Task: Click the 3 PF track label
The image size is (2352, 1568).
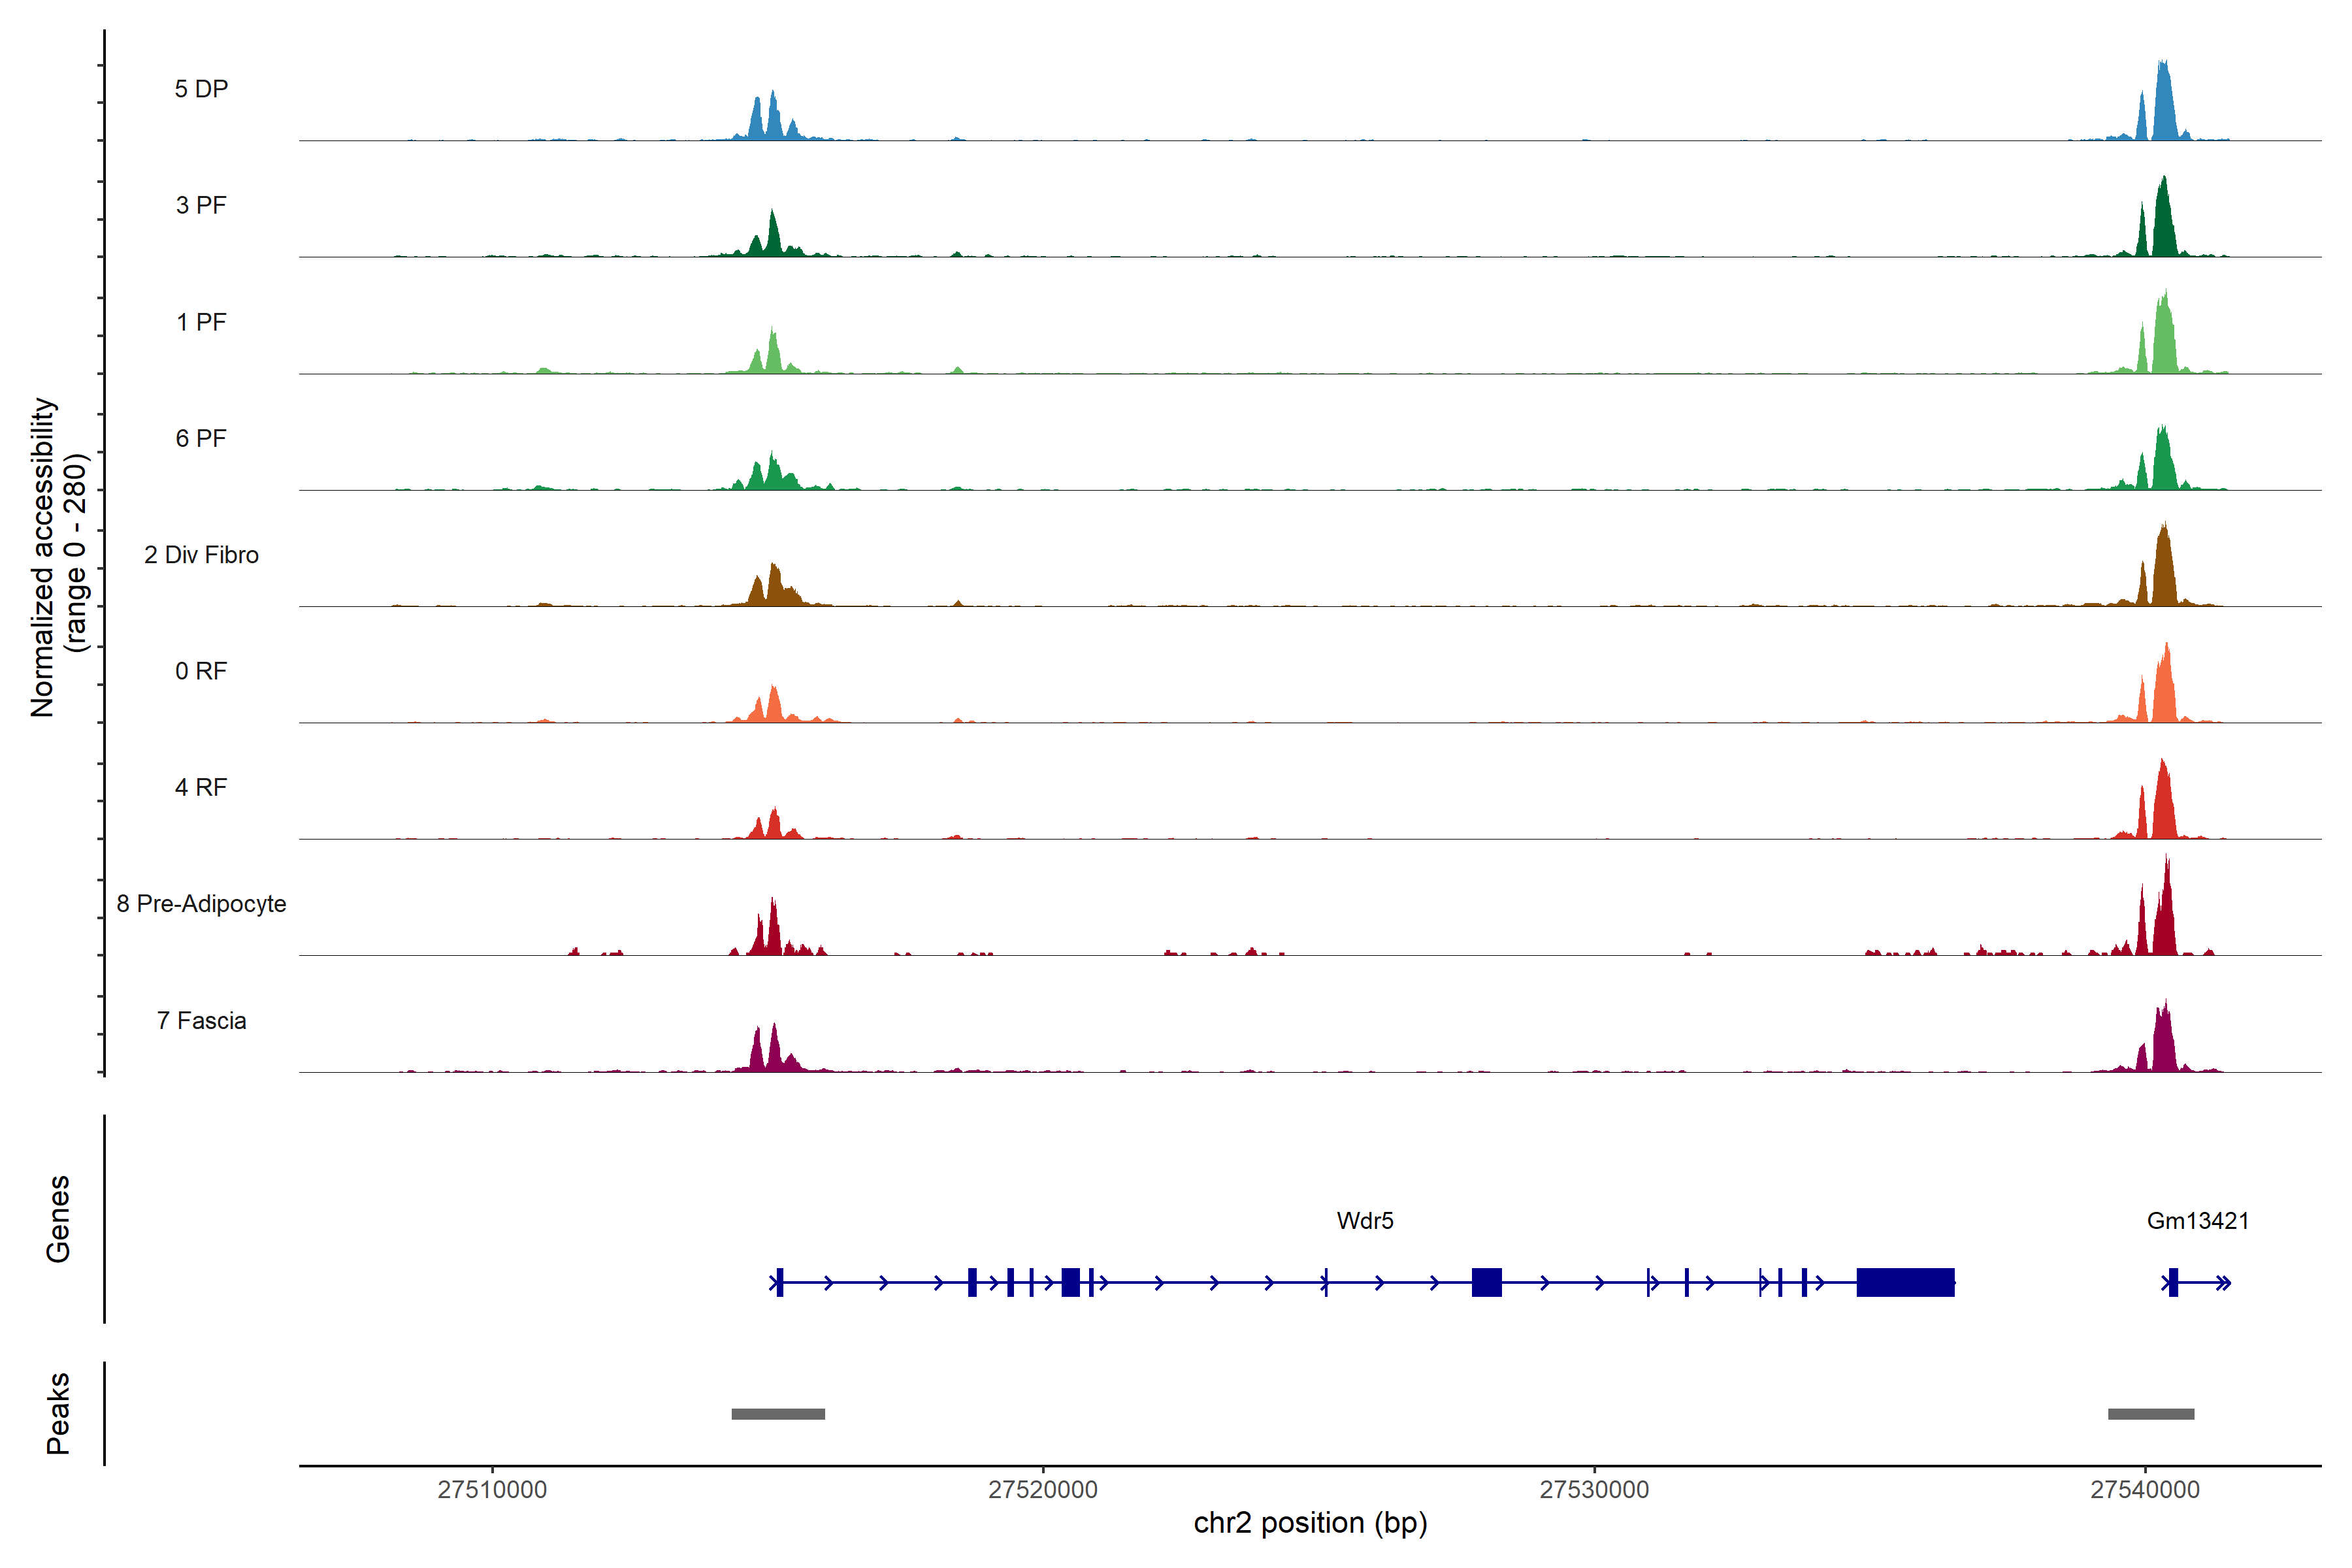Action: coord(201,205)
